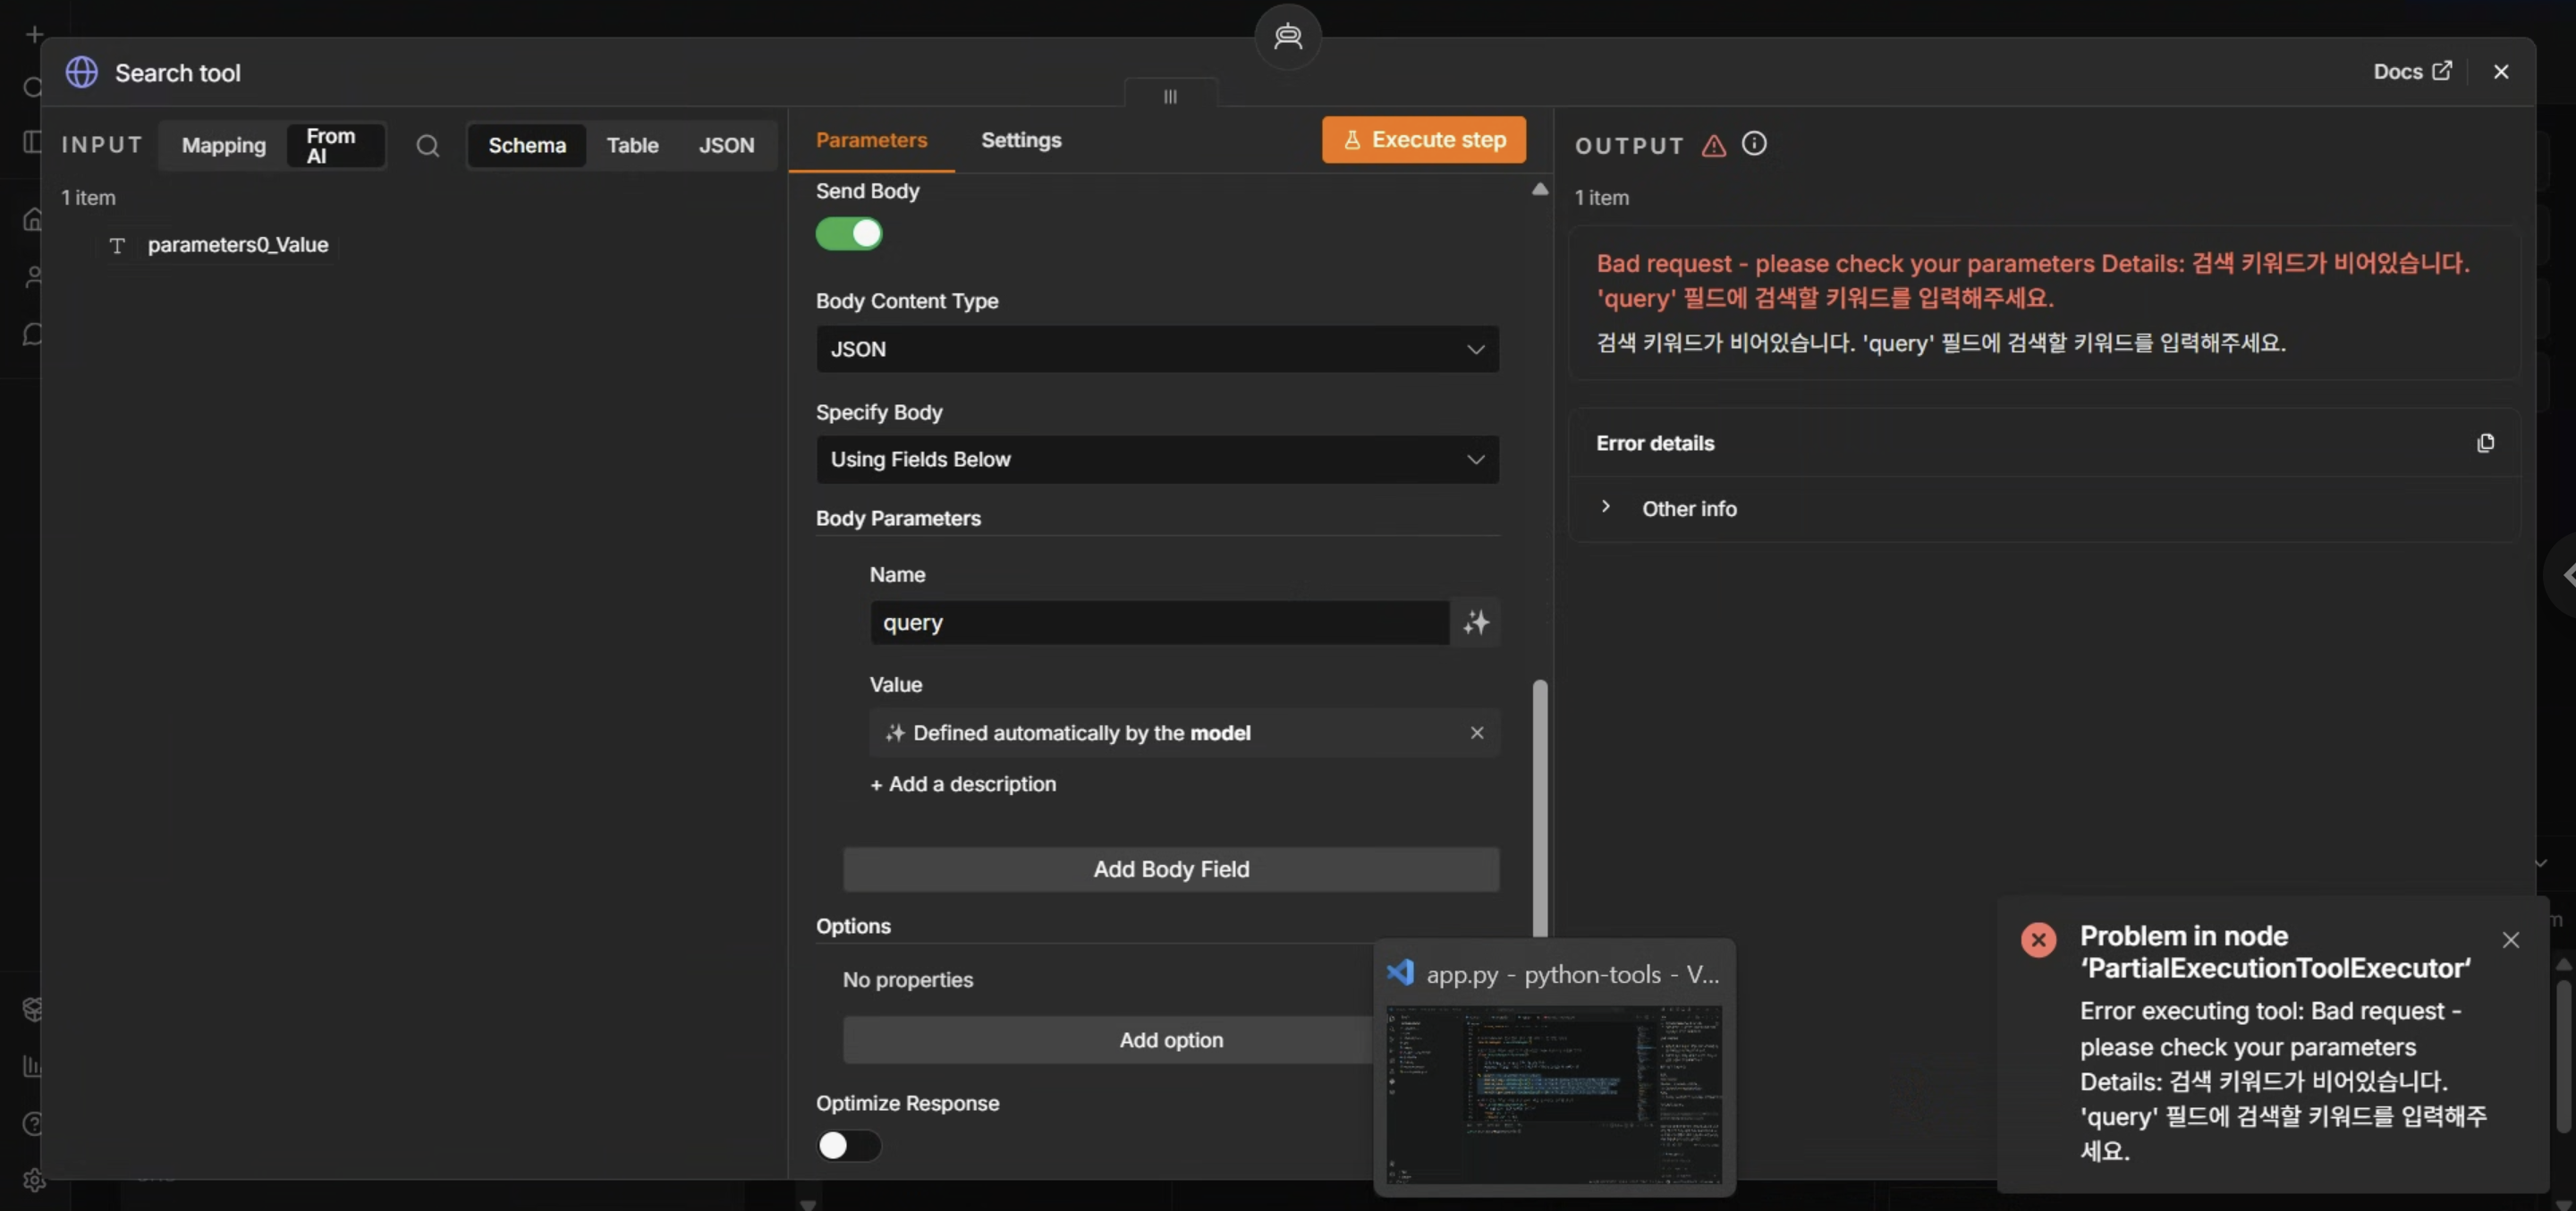Click the plus icon in left sidebar
Screen dimensions: 2576x1211
(x=34, y=35)
